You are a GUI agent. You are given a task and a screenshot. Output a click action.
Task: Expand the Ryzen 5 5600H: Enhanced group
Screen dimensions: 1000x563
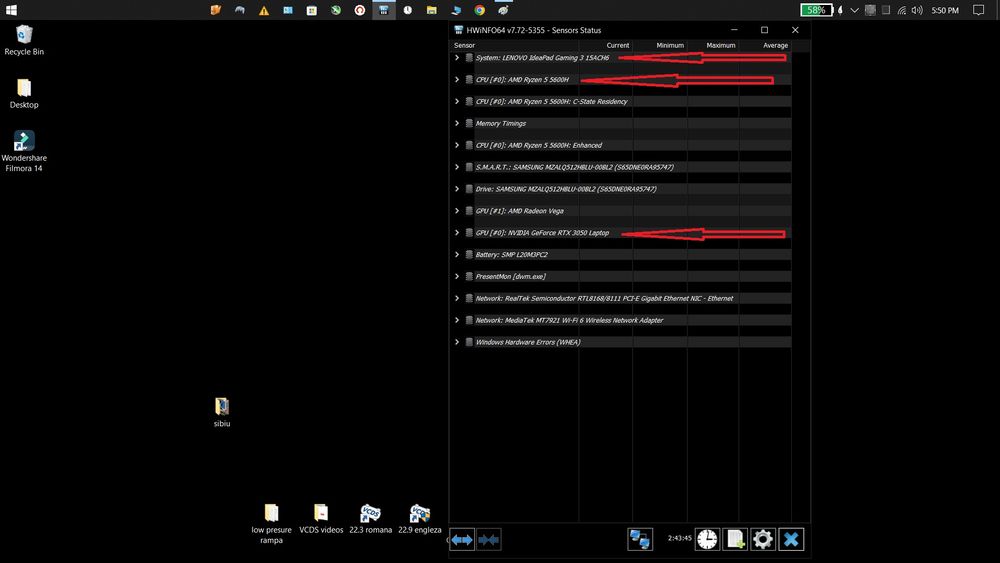457,145
